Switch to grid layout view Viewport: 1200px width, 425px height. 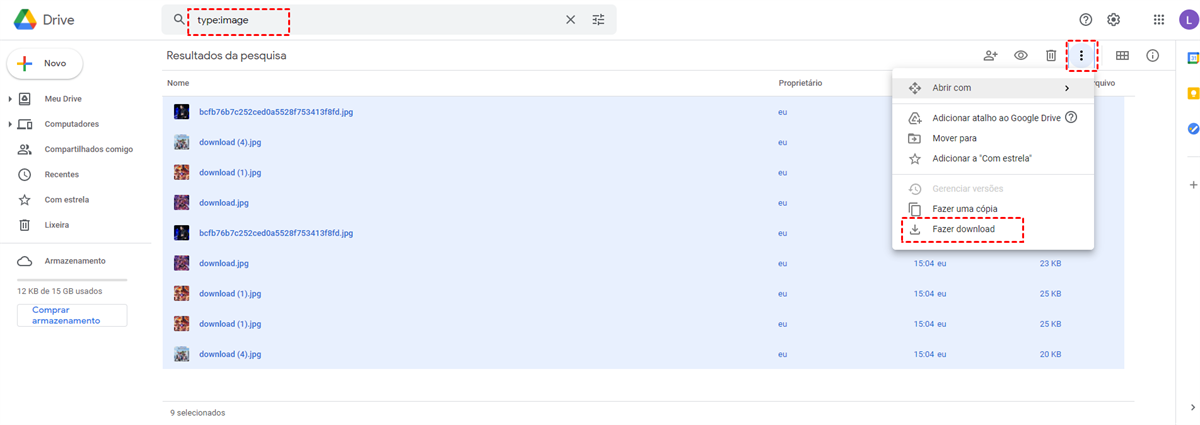click(x=1123, y=56)
